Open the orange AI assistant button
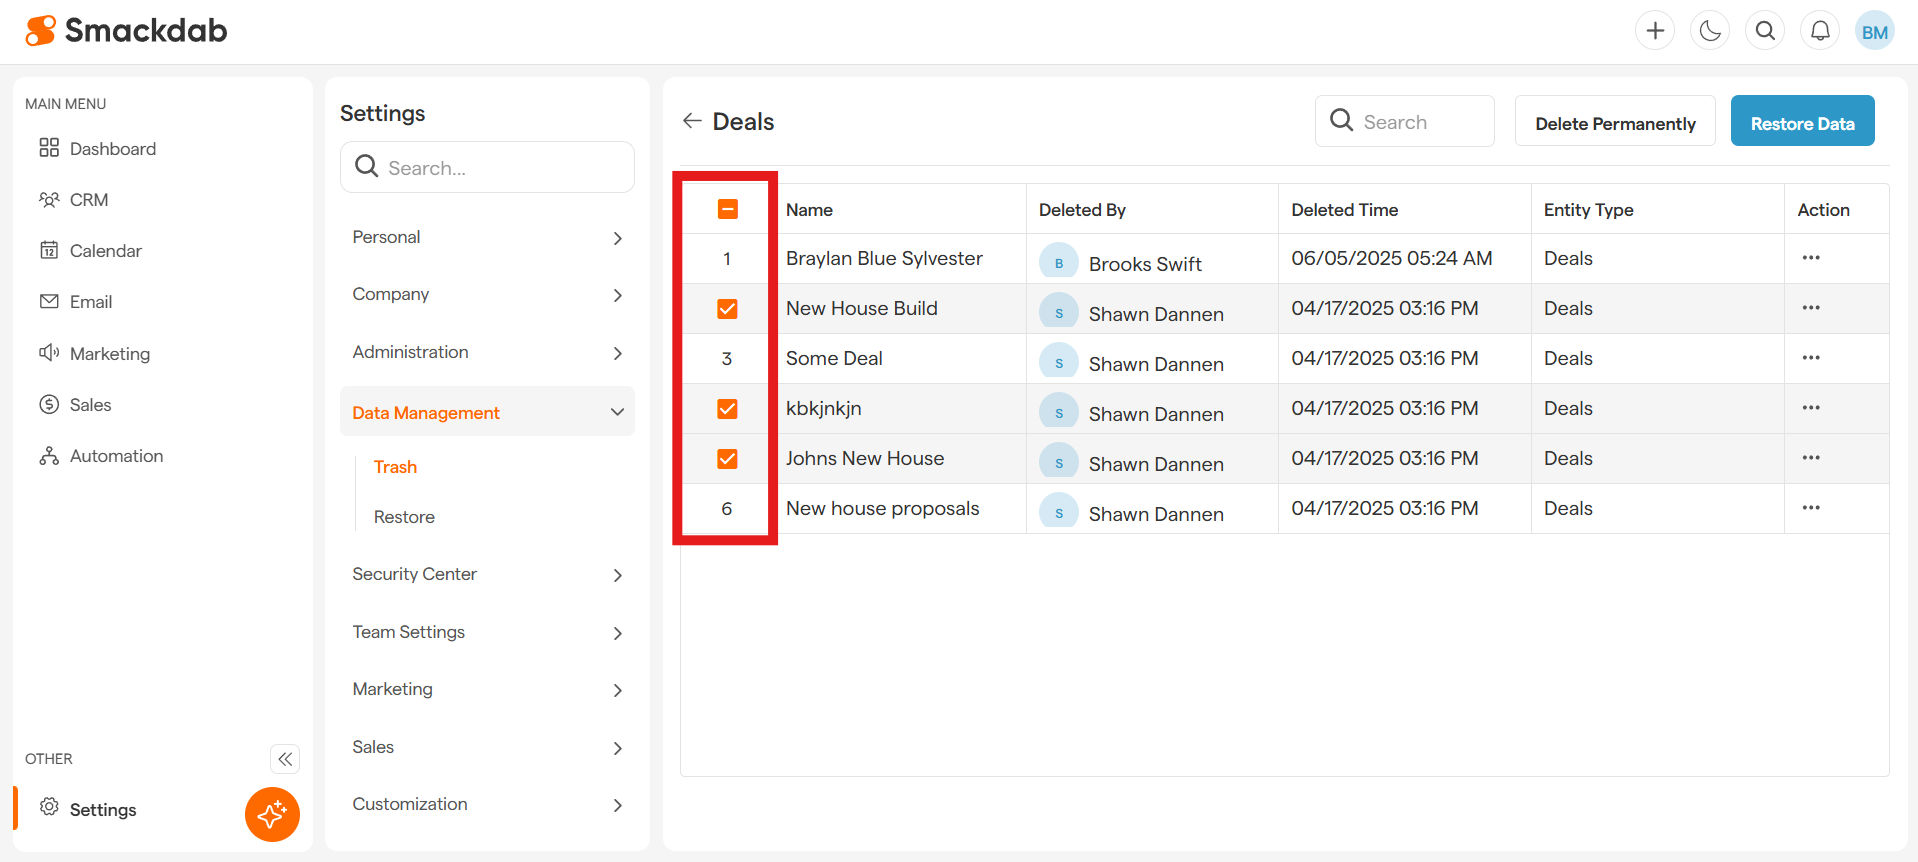 272,814
